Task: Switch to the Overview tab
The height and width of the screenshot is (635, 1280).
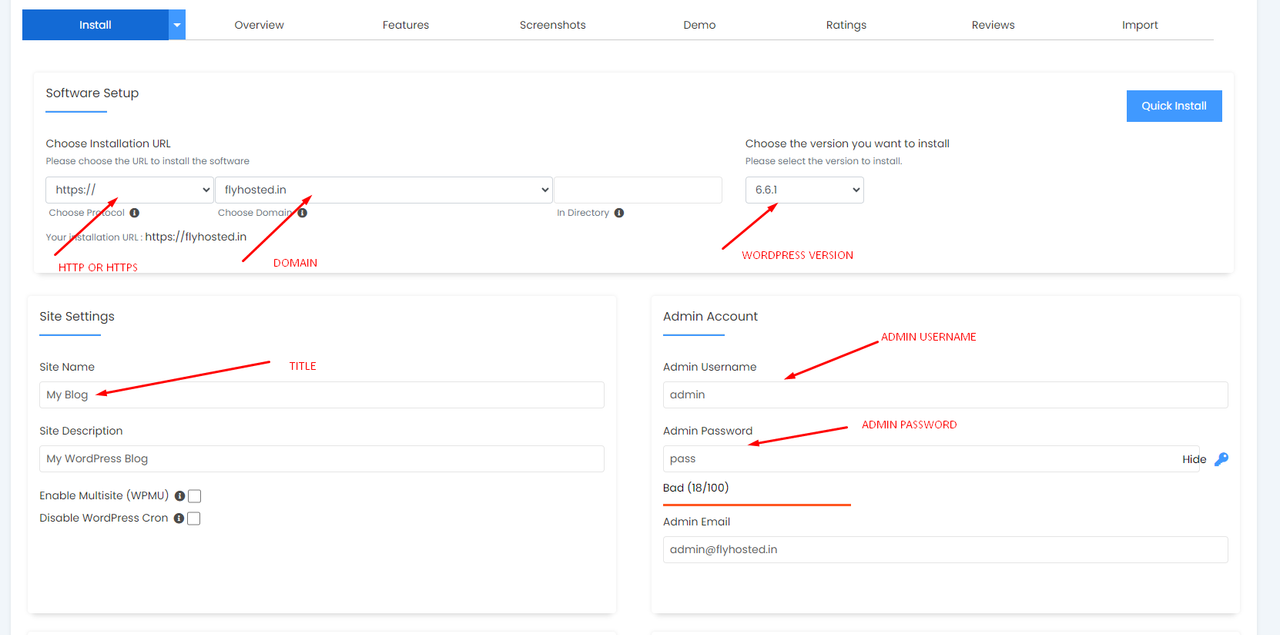Action: click(x=259, y=25)
